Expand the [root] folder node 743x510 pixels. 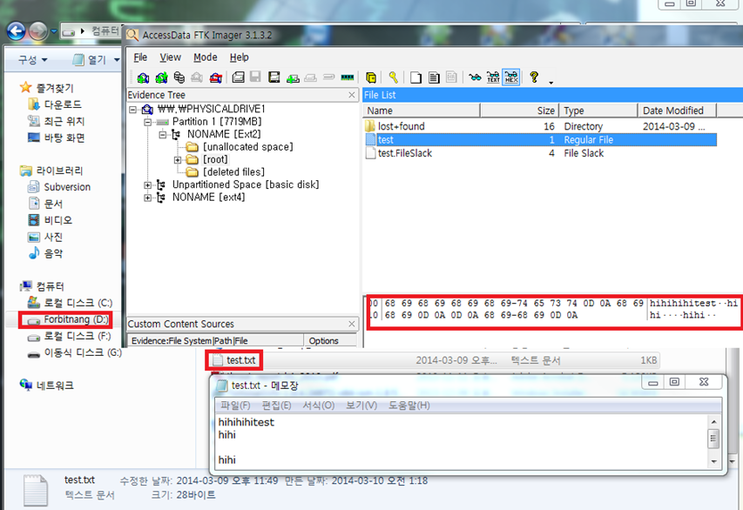tap(177, 160)
